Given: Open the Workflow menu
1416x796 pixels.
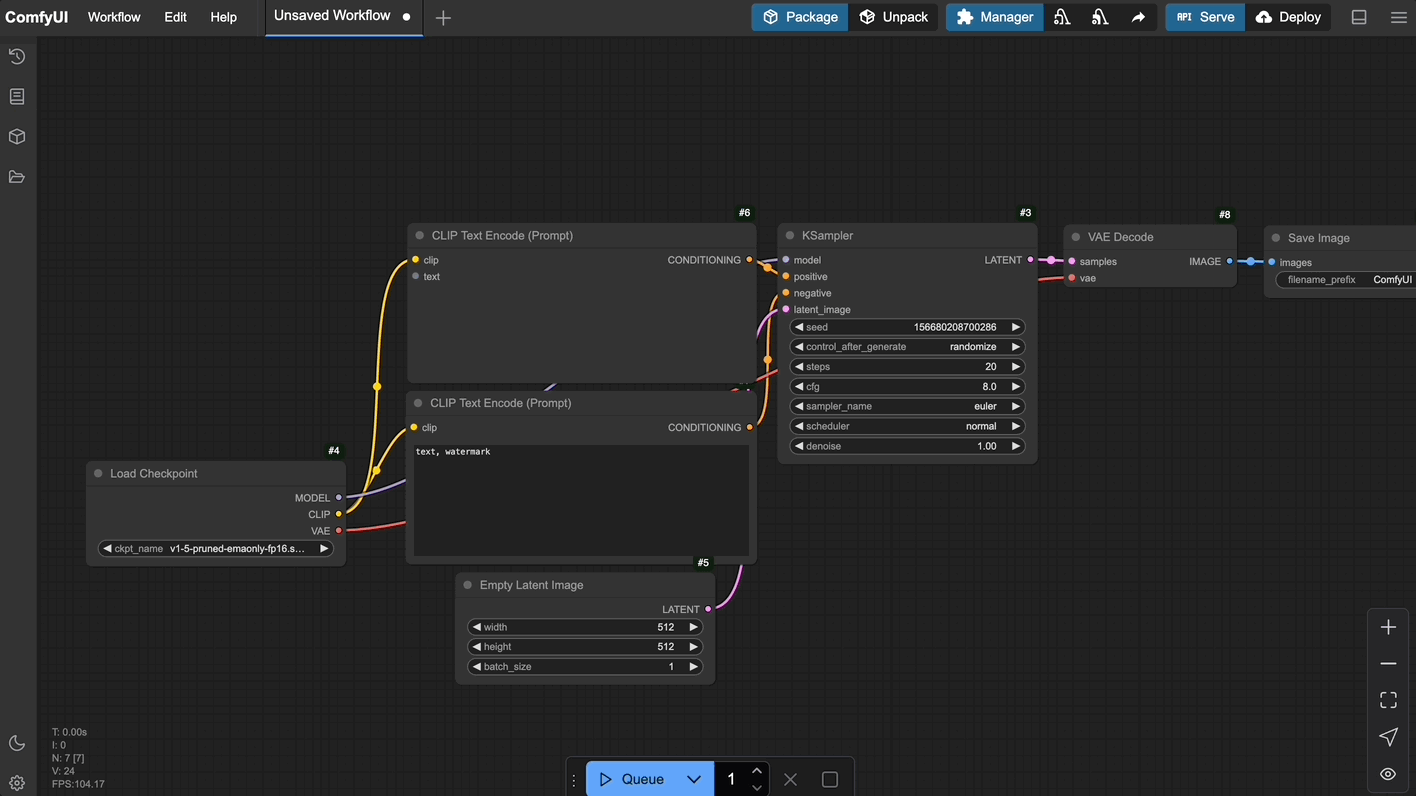Looking at the screenshot, I should point(114,17).
